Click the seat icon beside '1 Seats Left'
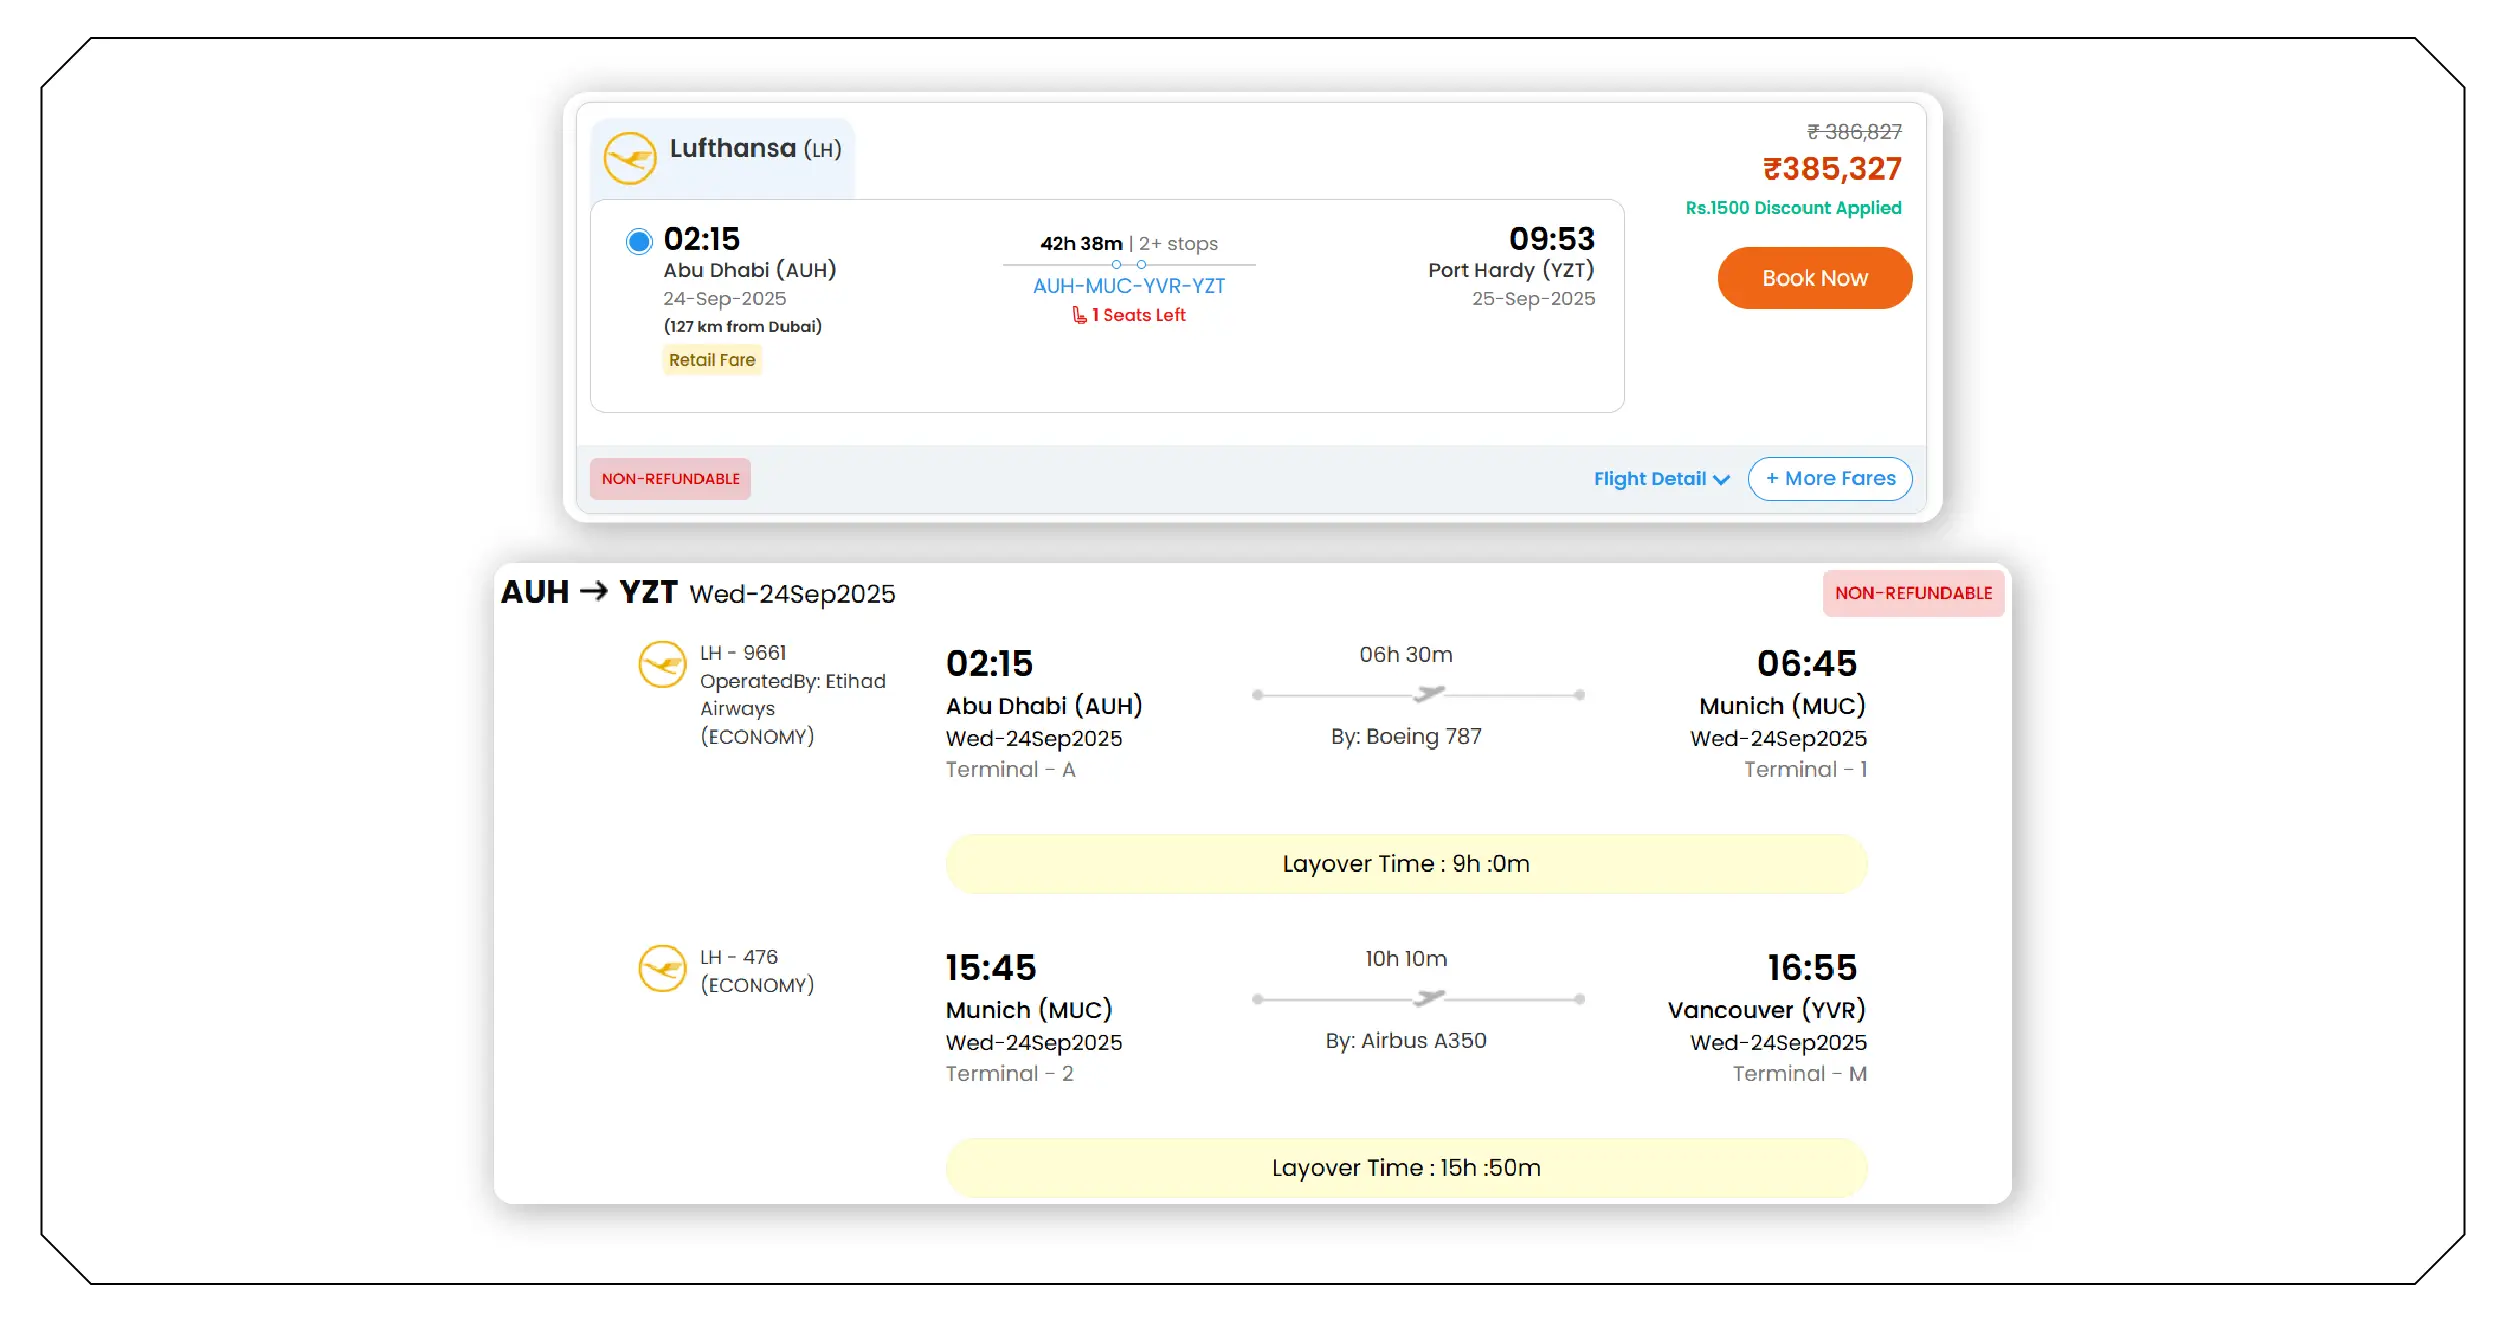Screen dimensions: 2507x1322 tap(1078, 314)
